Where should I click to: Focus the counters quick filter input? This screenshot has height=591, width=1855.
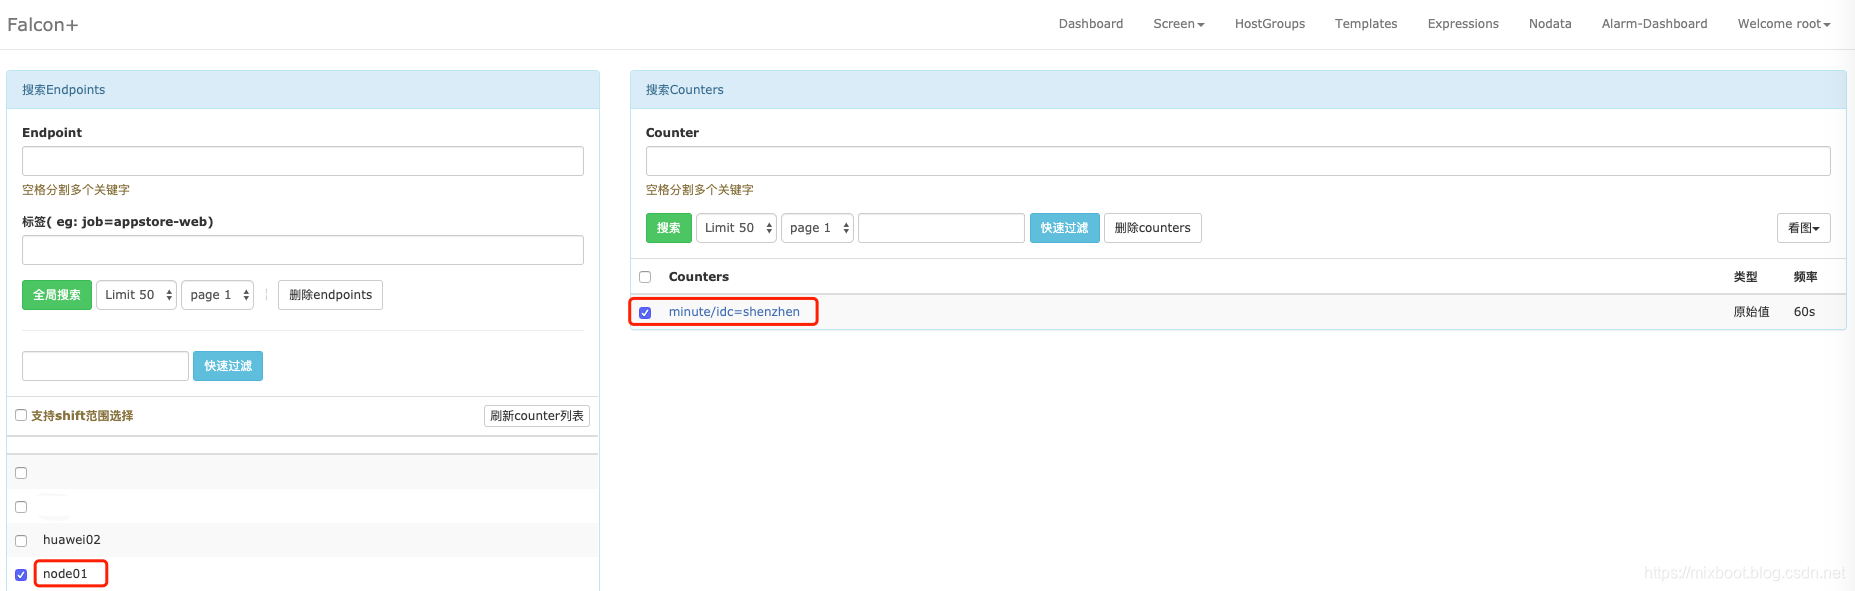[941, 228]
